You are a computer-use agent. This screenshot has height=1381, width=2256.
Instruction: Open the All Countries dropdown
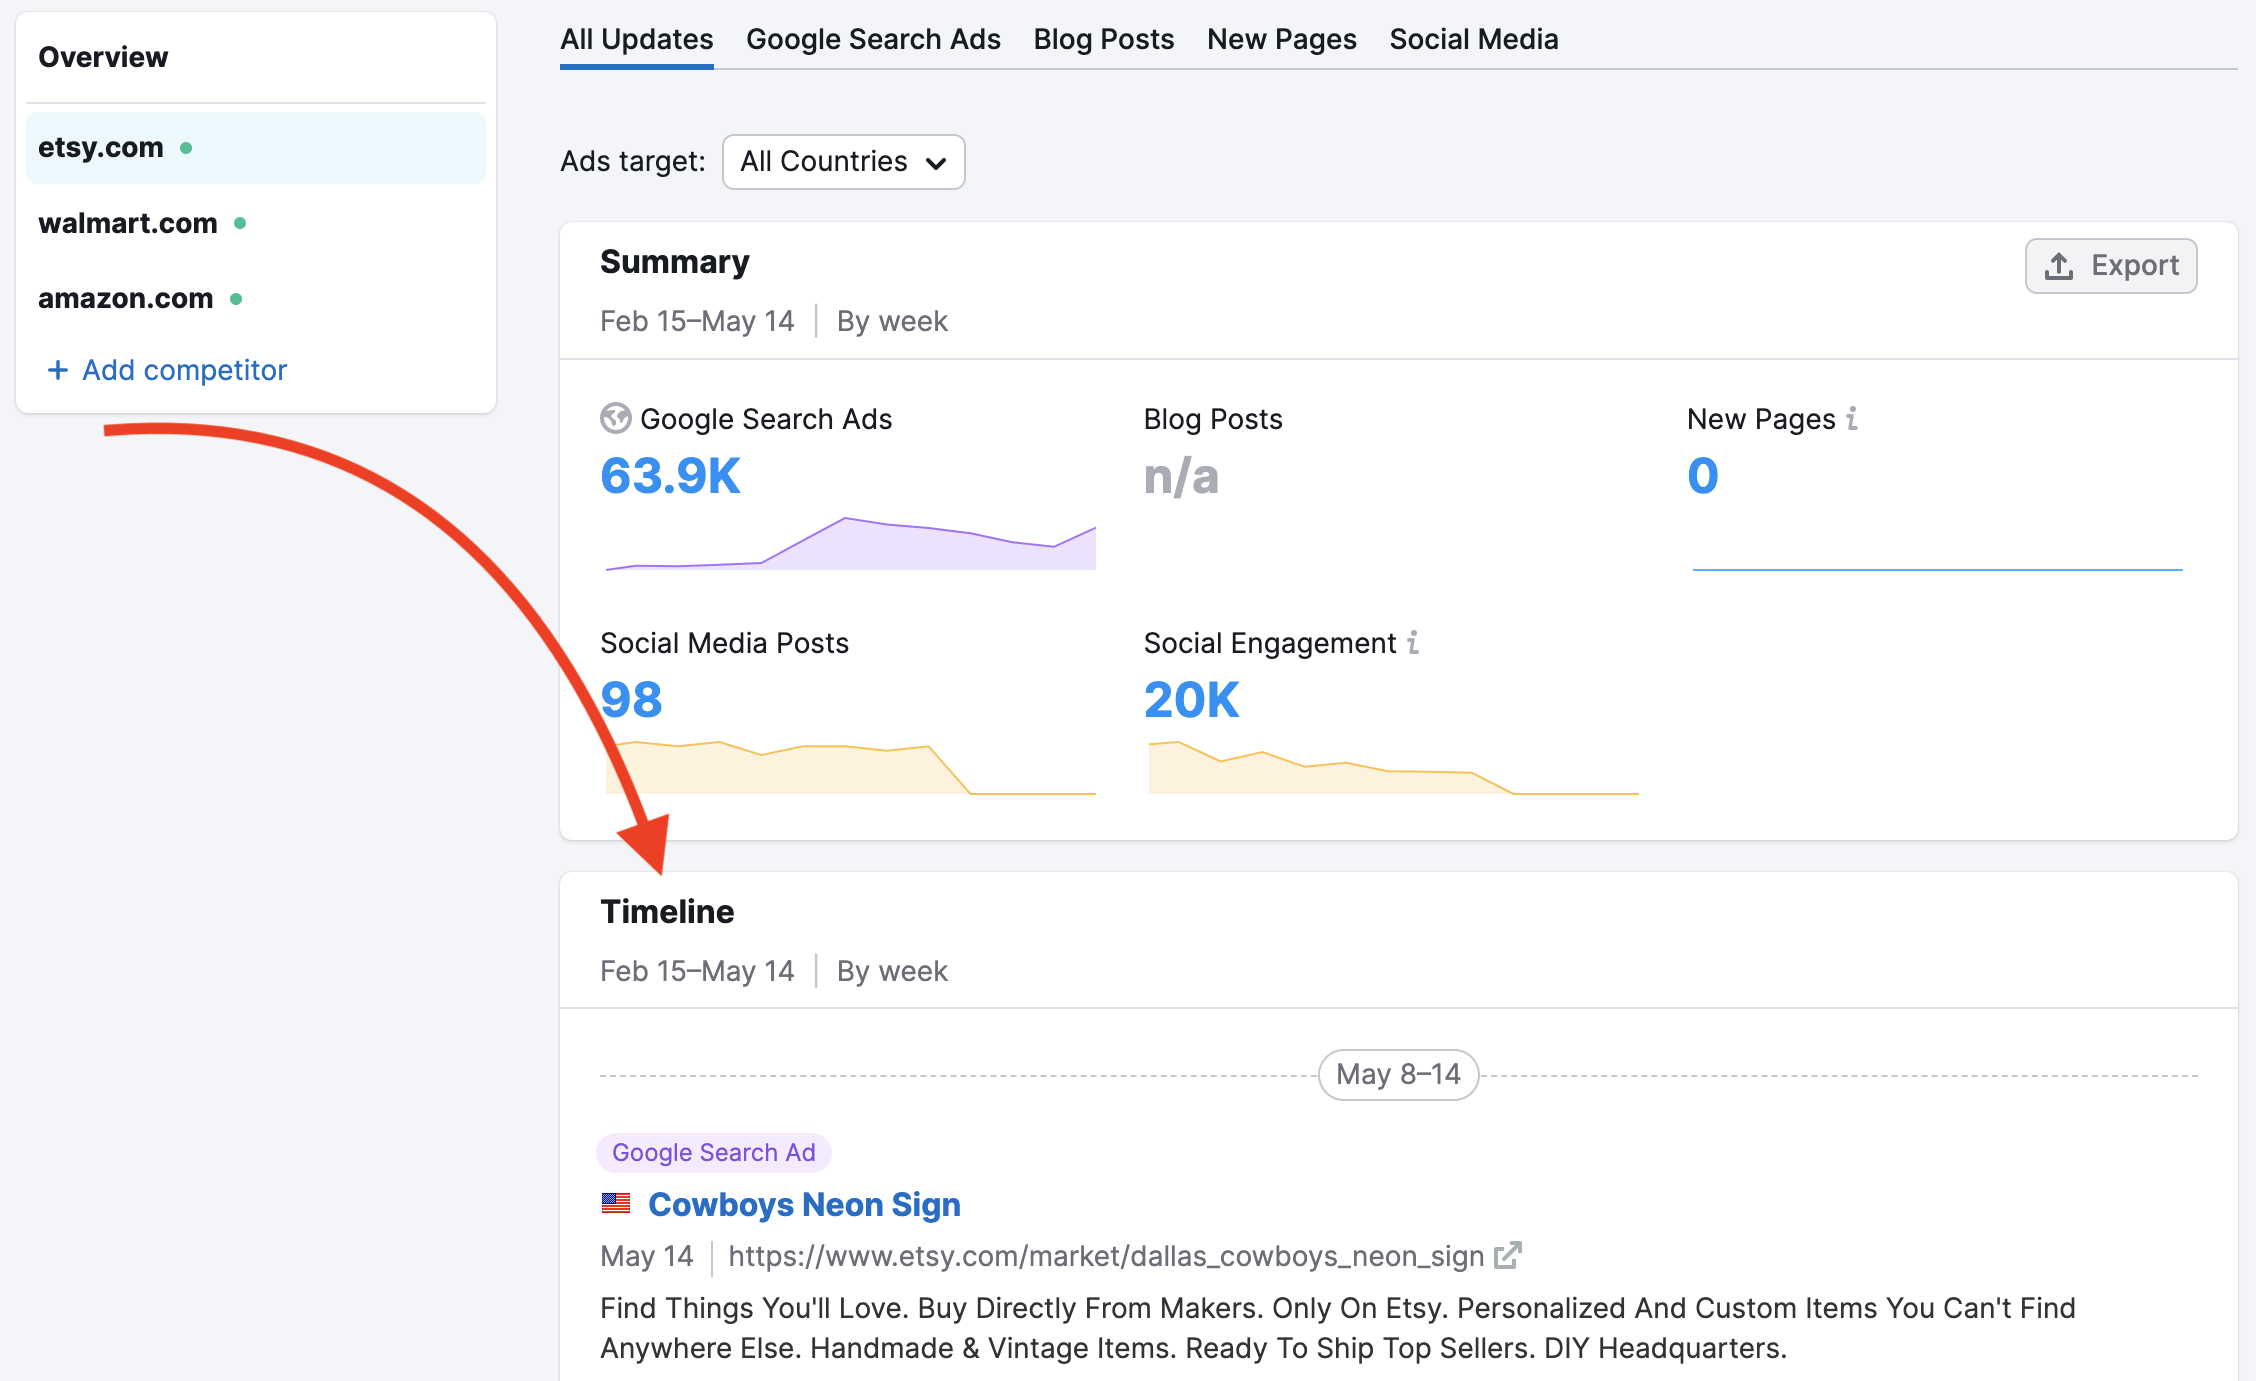[x=842, y=162]
